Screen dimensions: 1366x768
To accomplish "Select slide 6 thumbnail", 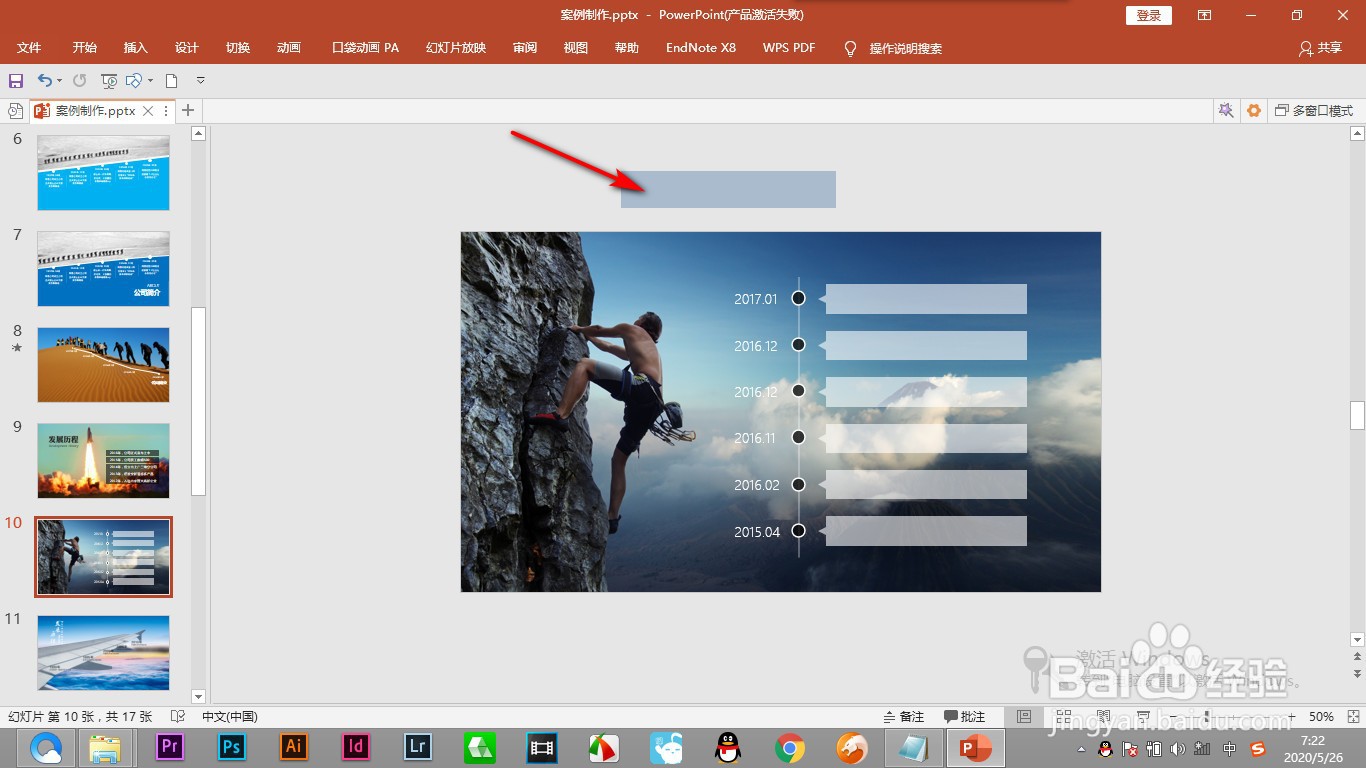I will (x=103, y=173).
